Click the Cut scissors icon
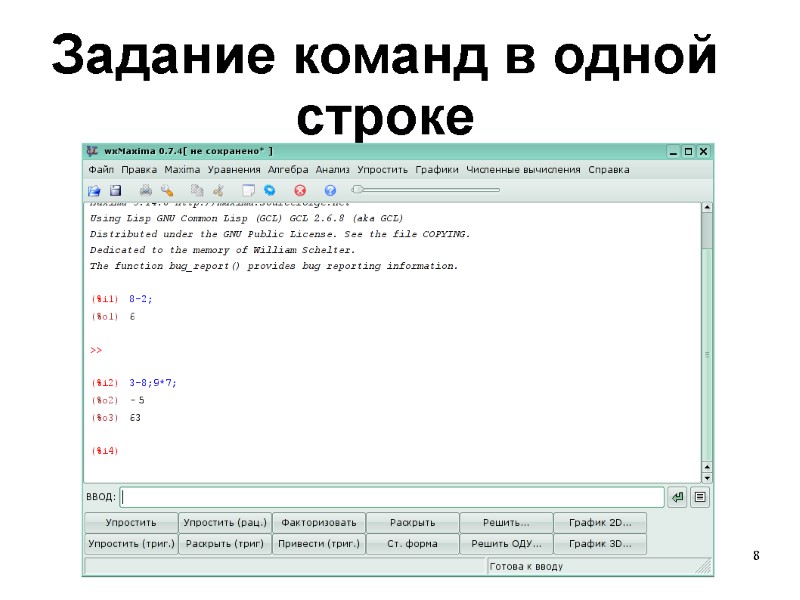 [218, 190]
